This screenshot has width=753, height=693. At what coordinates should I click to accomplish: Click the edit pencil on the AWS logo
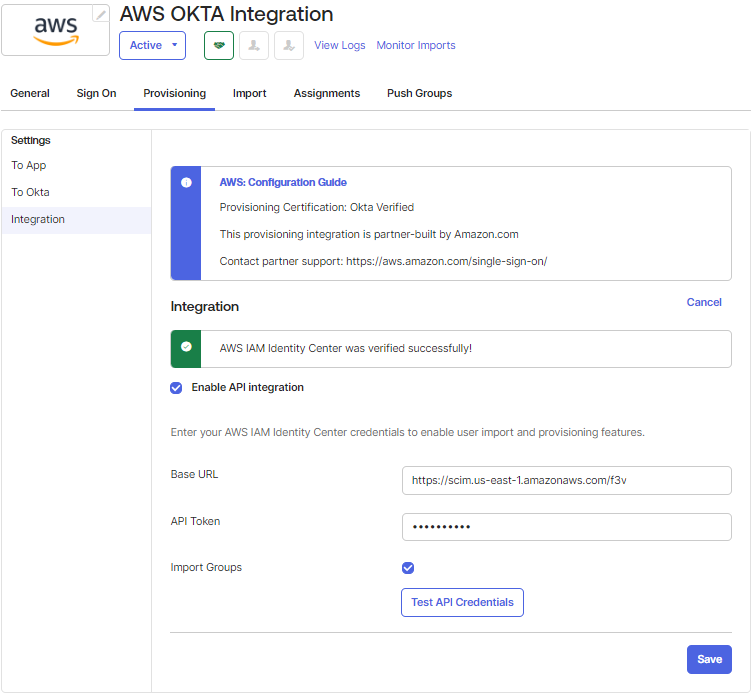tap(101, 15)
